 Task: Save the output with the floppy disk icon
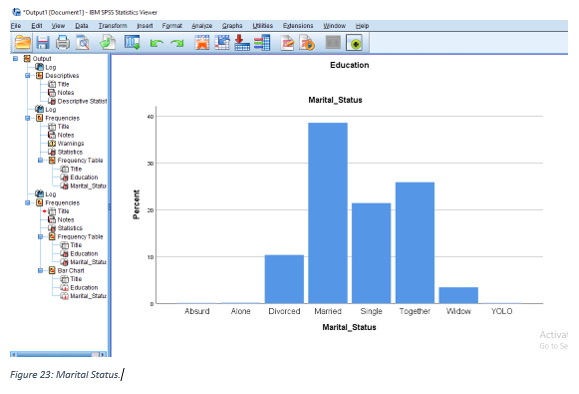click(x=43, y=43)
